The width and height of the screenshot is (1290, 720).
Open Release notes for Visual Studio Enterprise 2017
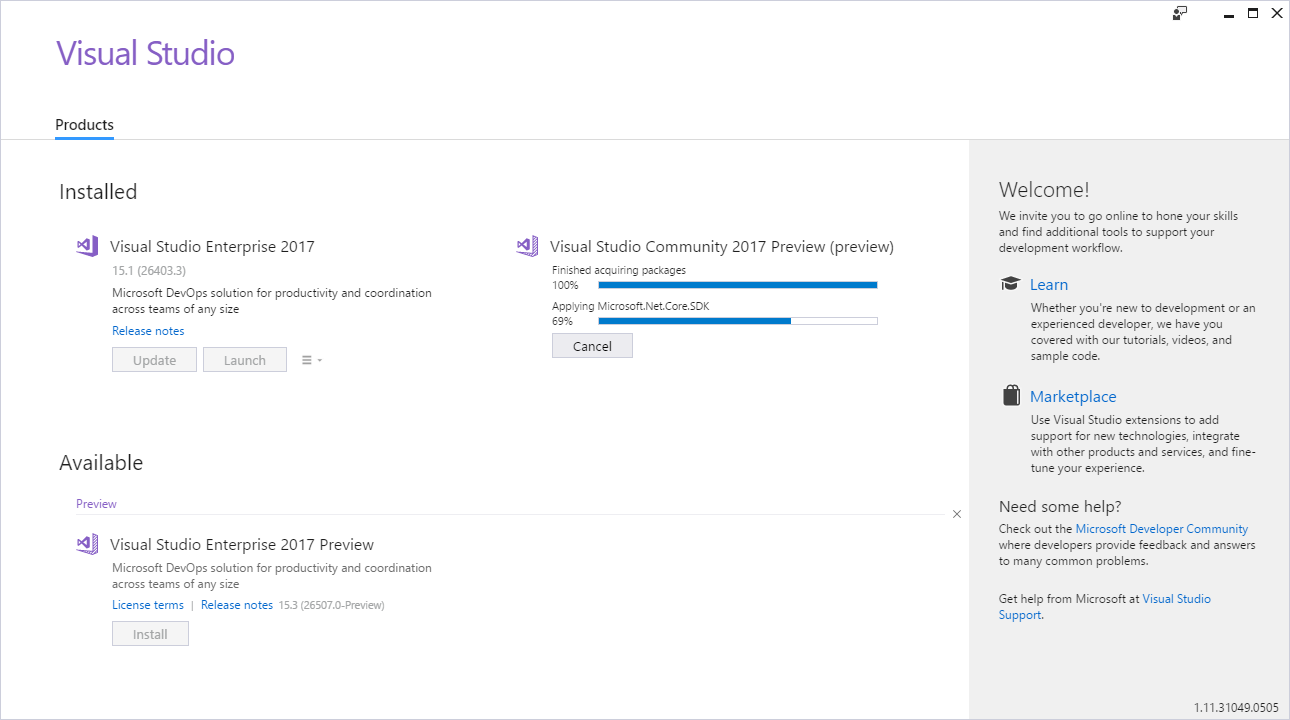tap(148, 330)
